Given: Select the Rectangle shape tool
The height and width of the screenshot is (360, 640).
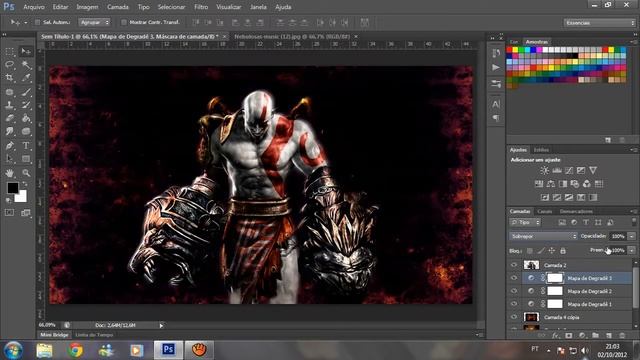Looking at the screenshot, I should tap(26, 159).
